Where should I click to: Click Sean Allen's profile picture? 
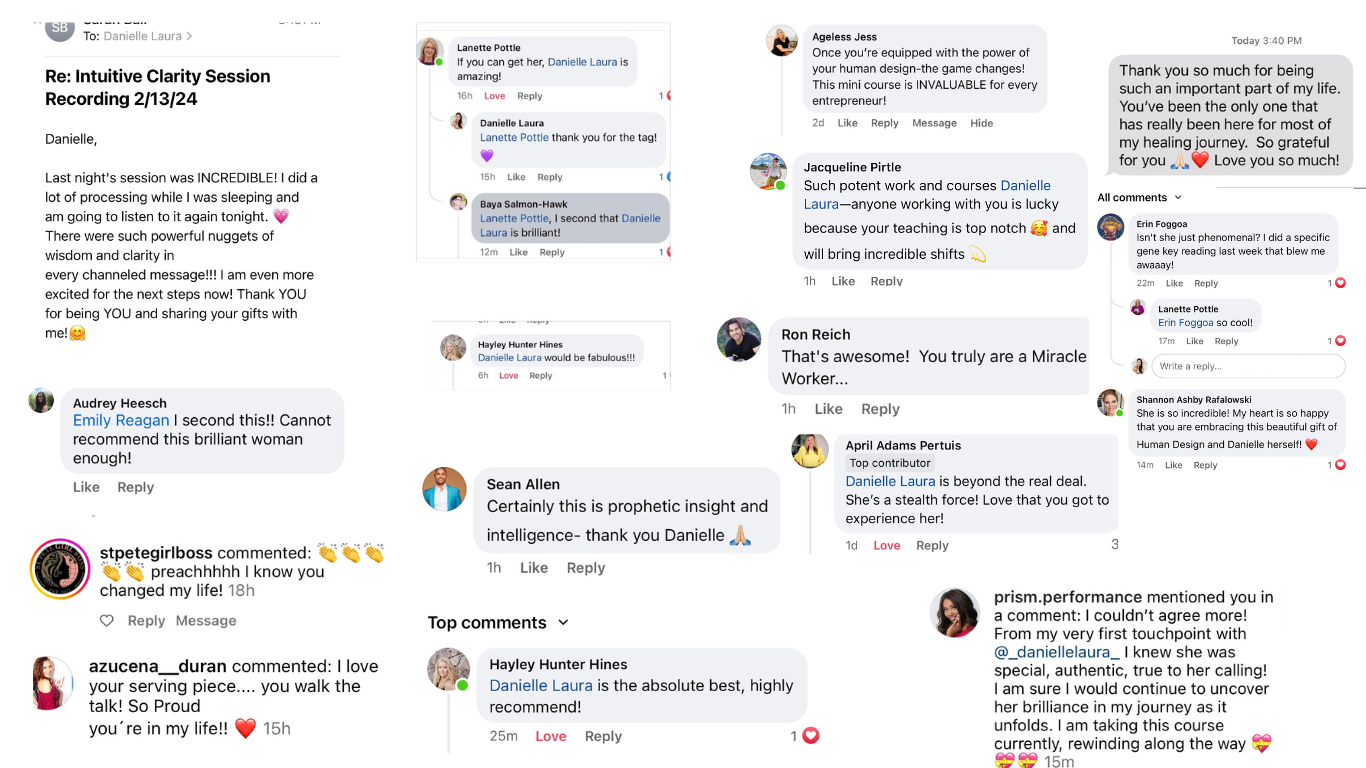click(445, 489)
